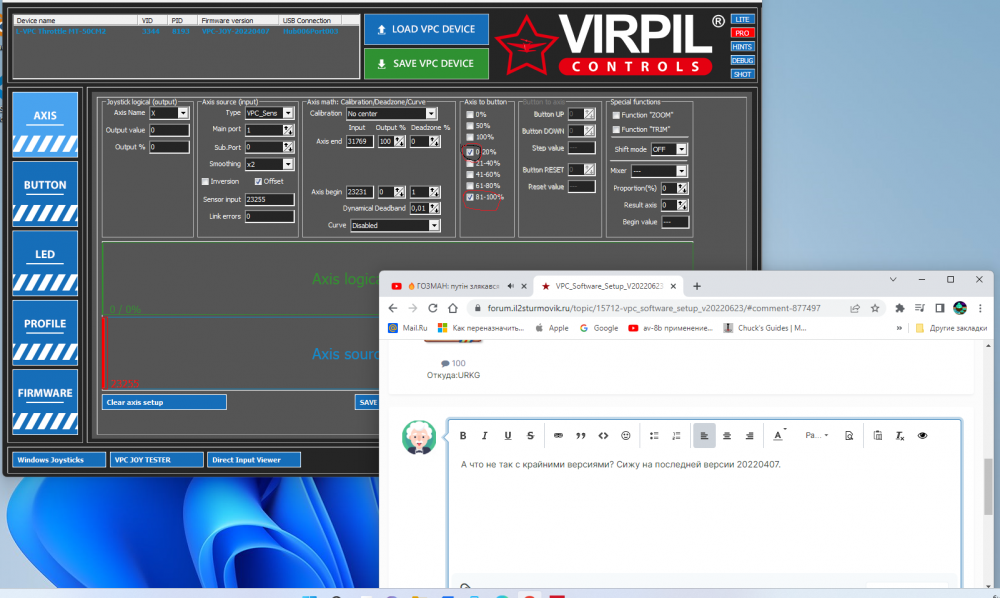Click the Chrome address bar URL

coord(654,308)
